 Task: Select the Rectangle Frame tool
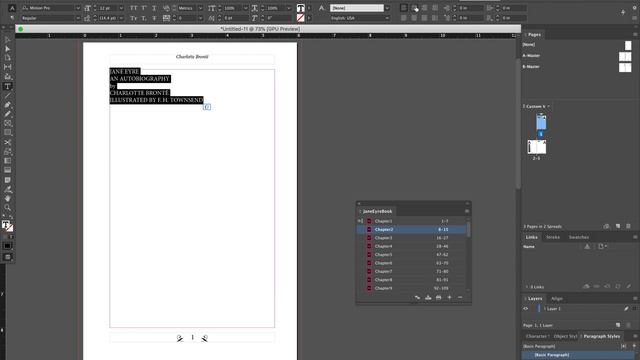tap(7, 123)
